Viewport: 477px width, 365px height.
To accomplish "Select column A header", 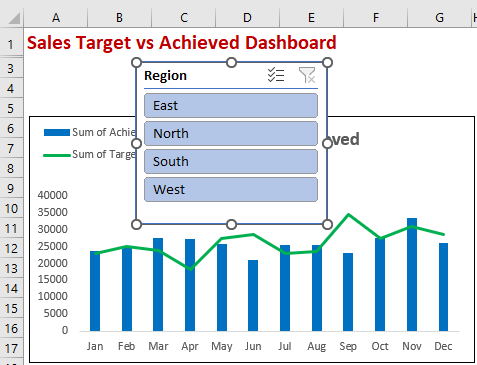I will point(56,18).
